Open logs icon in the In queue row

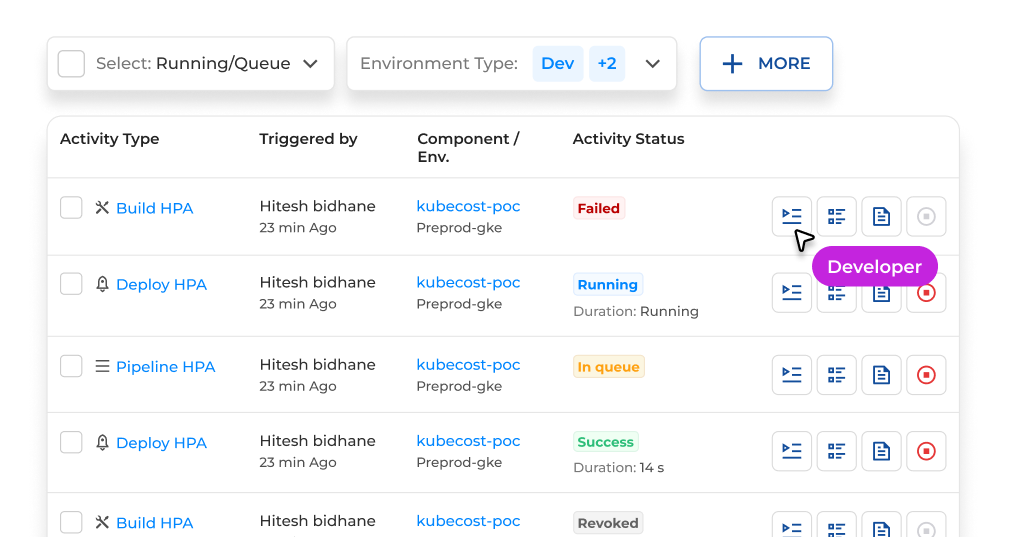pos(791,375)
